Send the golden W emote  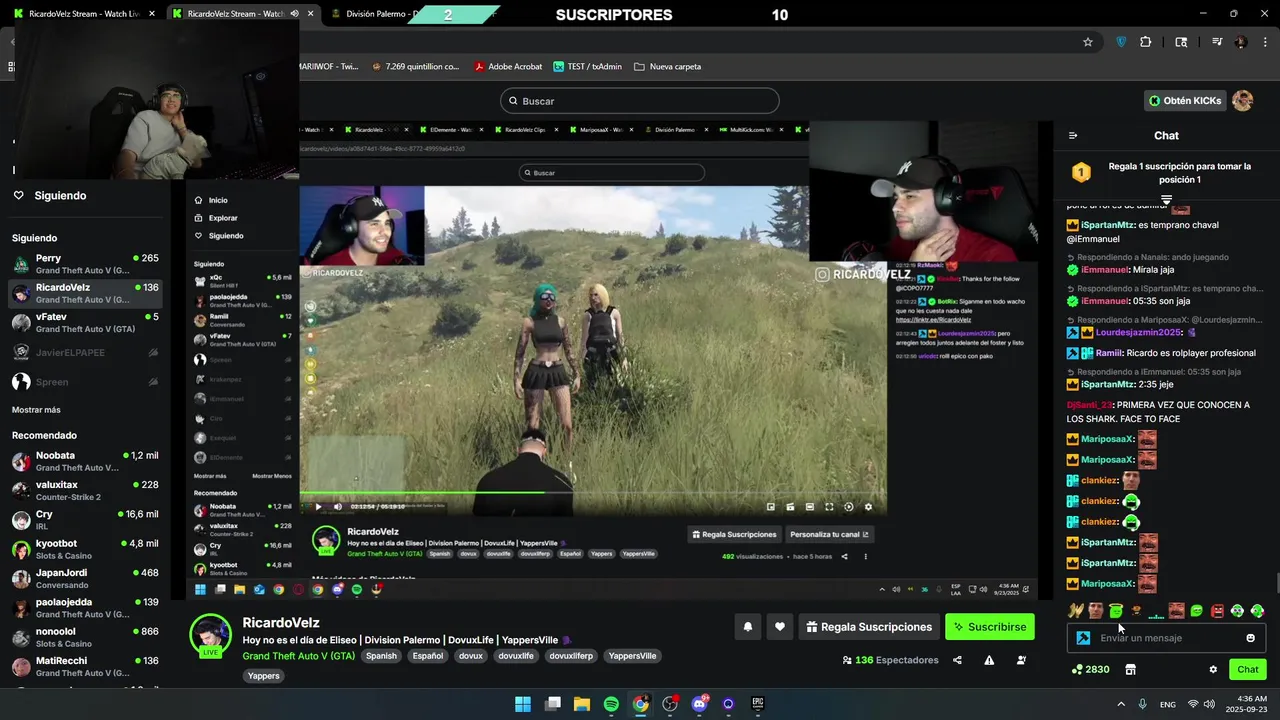[1075, 611]
